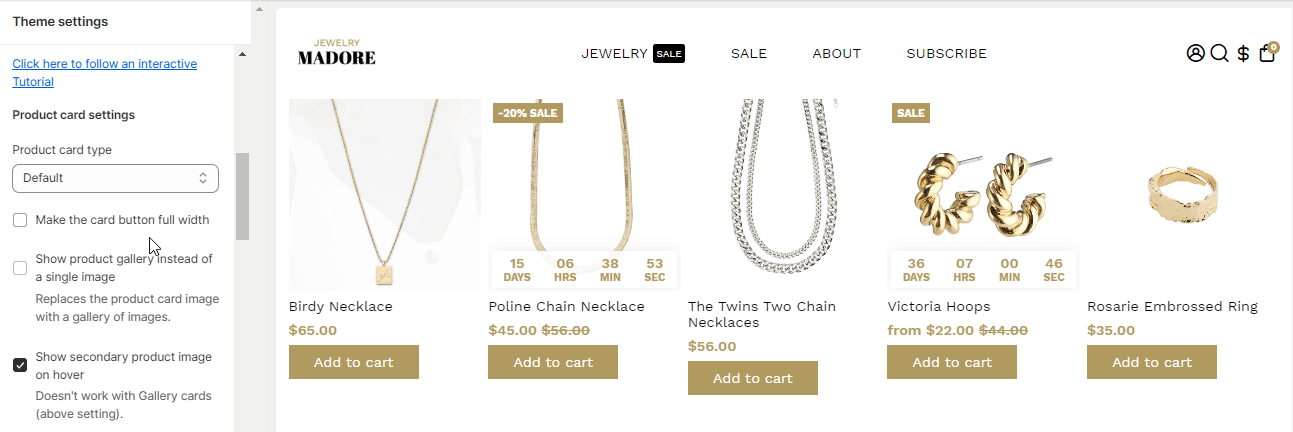
Task: Open the Product card type dropdown
Action: tap(115, 178)
